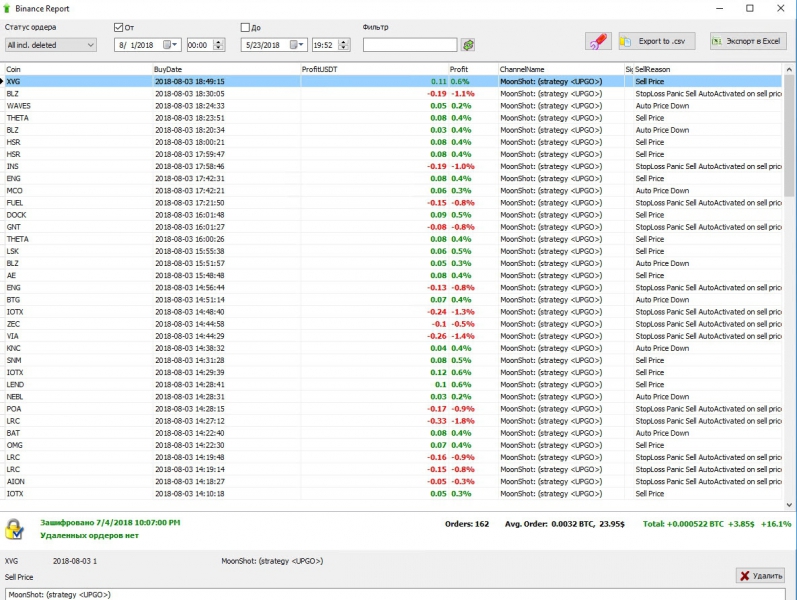Click Export to .csv button
The width and height of the screenshot is (797, 600).
[x=657, y=41]
